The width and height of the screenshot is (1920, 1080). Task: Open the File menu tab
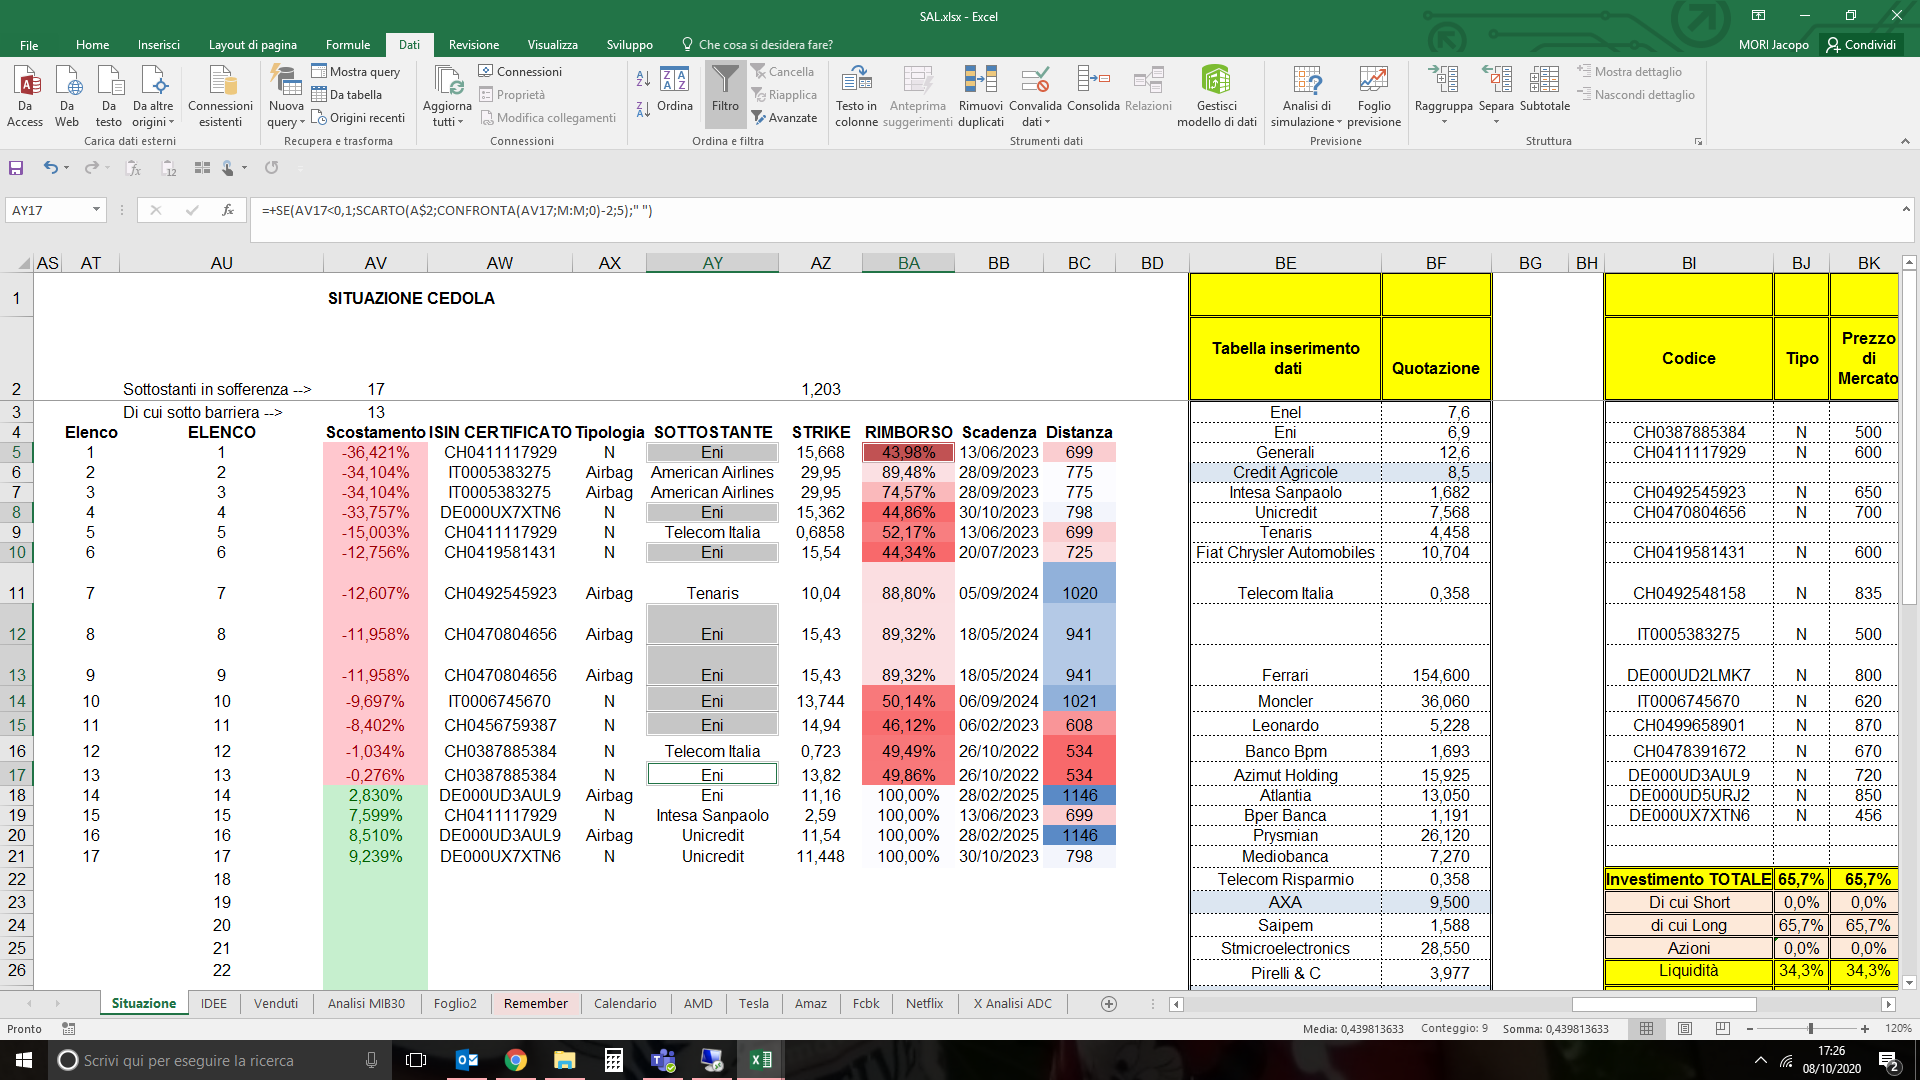29,45
